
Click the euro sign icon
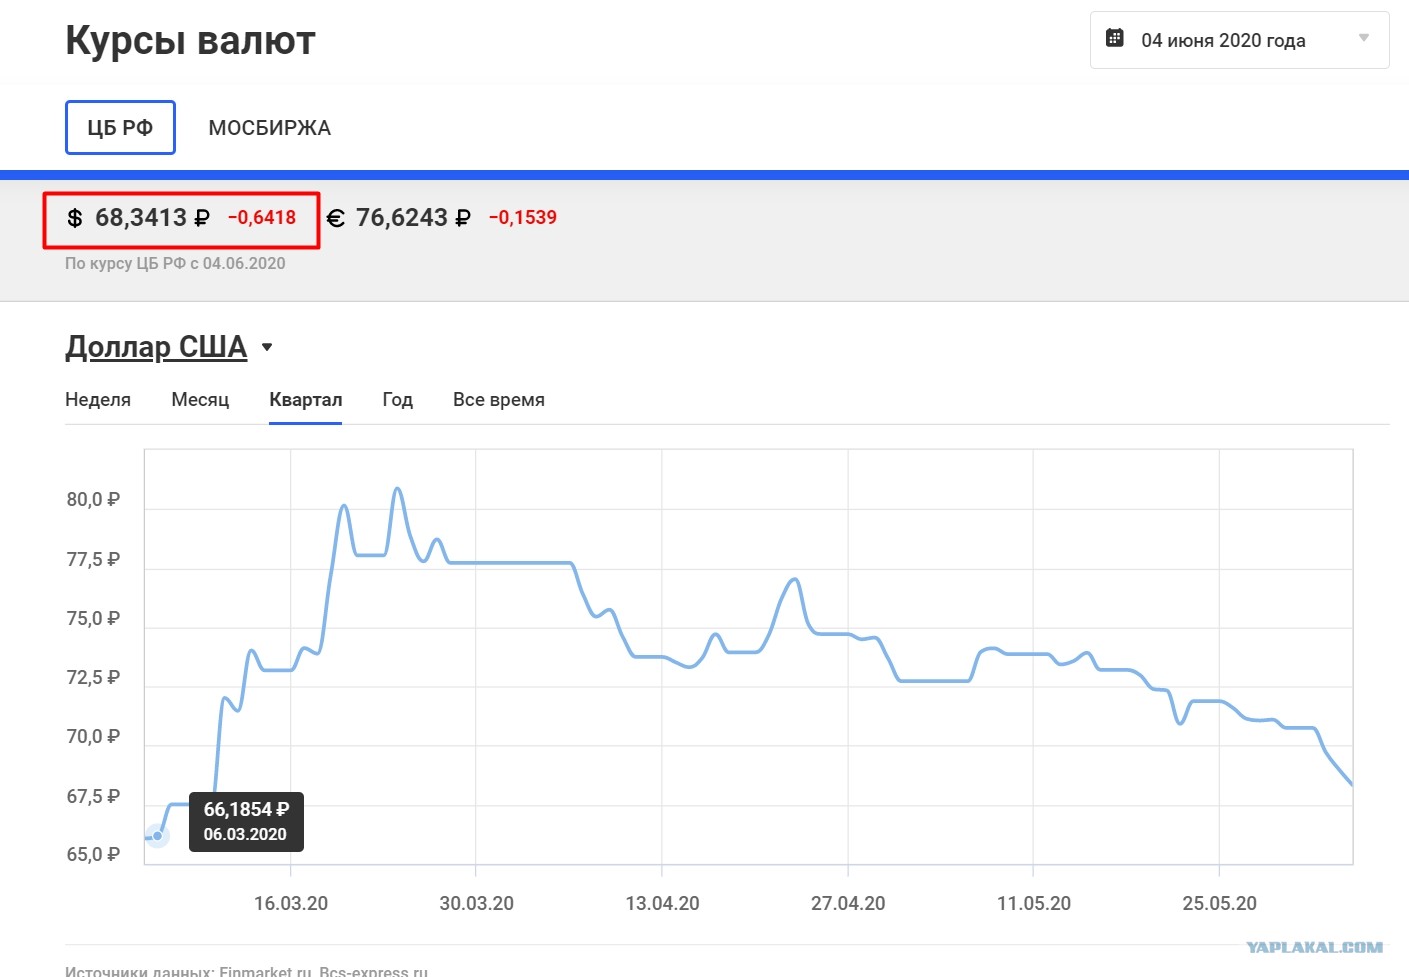(x=336, y=218)
